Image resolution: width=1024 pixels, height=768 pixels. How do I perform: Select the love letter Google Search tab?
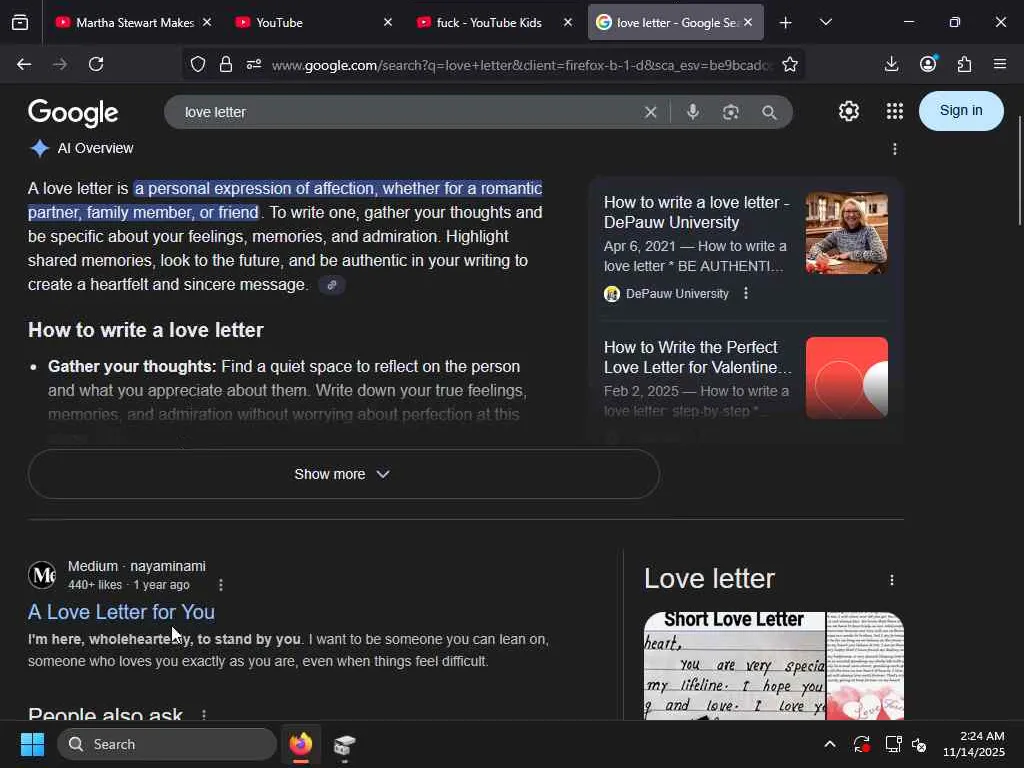pyautogui.click(x=676, y=23)
